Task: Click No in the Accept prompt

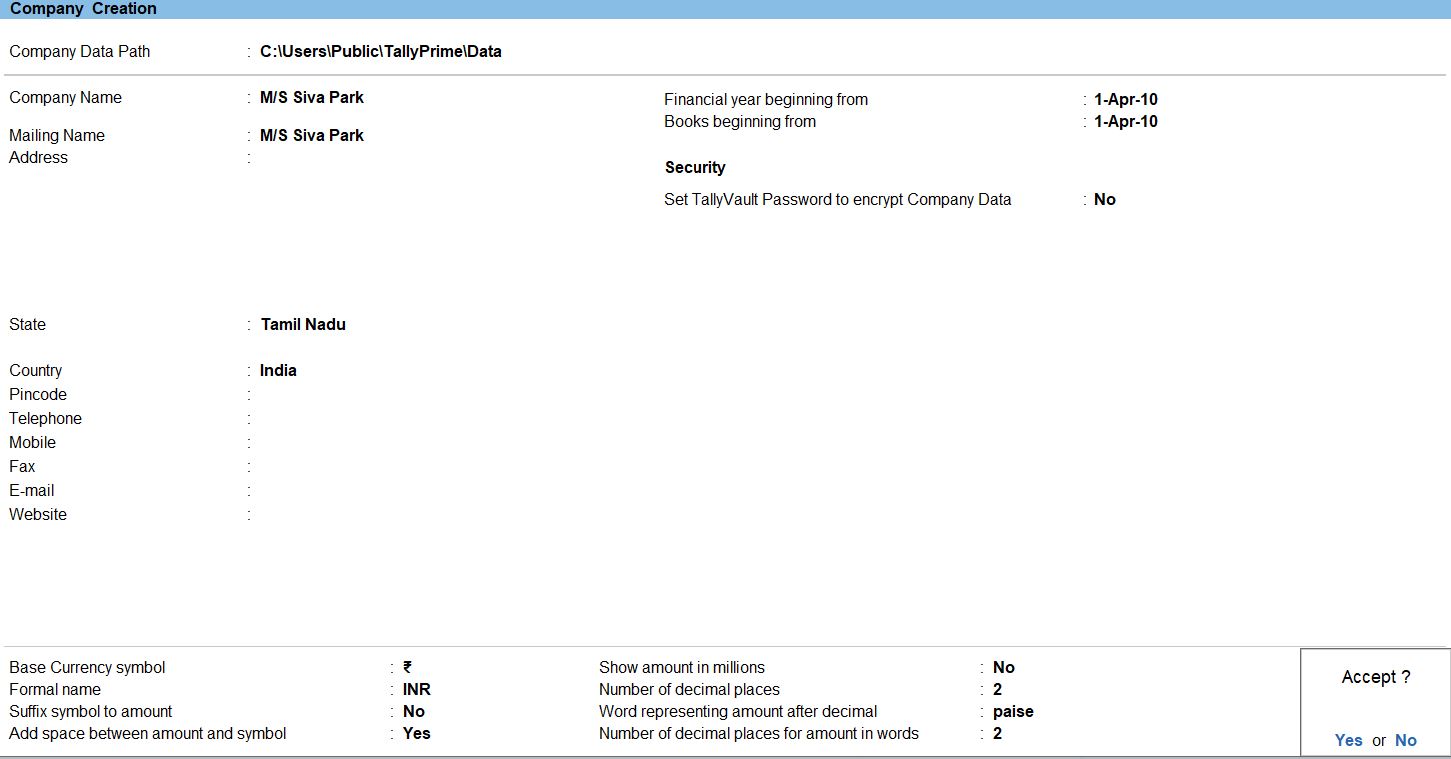Action: tap(1405, 740)
